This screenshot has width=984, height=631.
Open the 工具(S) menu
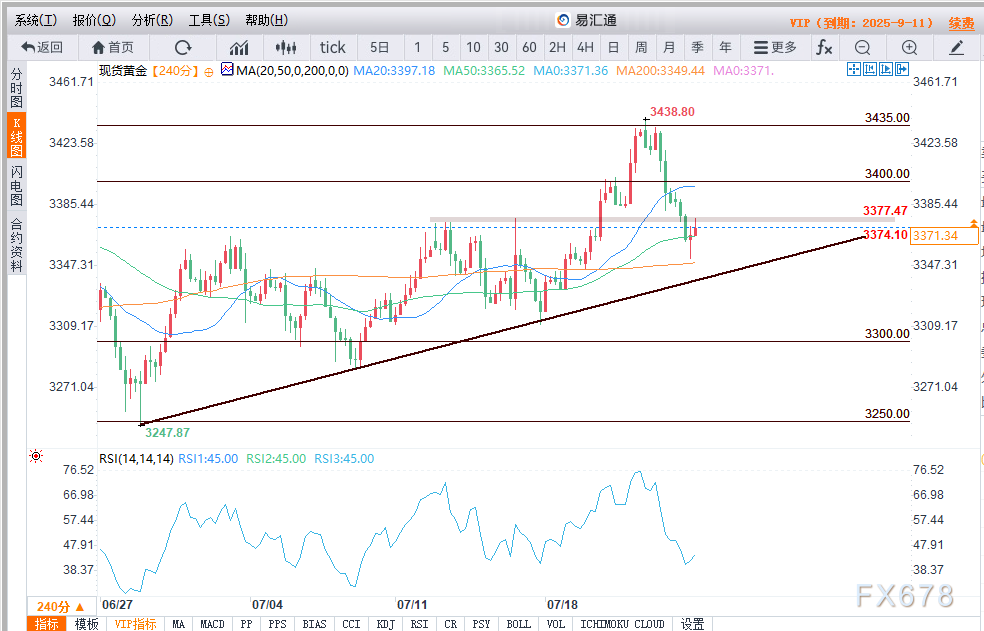209,20
